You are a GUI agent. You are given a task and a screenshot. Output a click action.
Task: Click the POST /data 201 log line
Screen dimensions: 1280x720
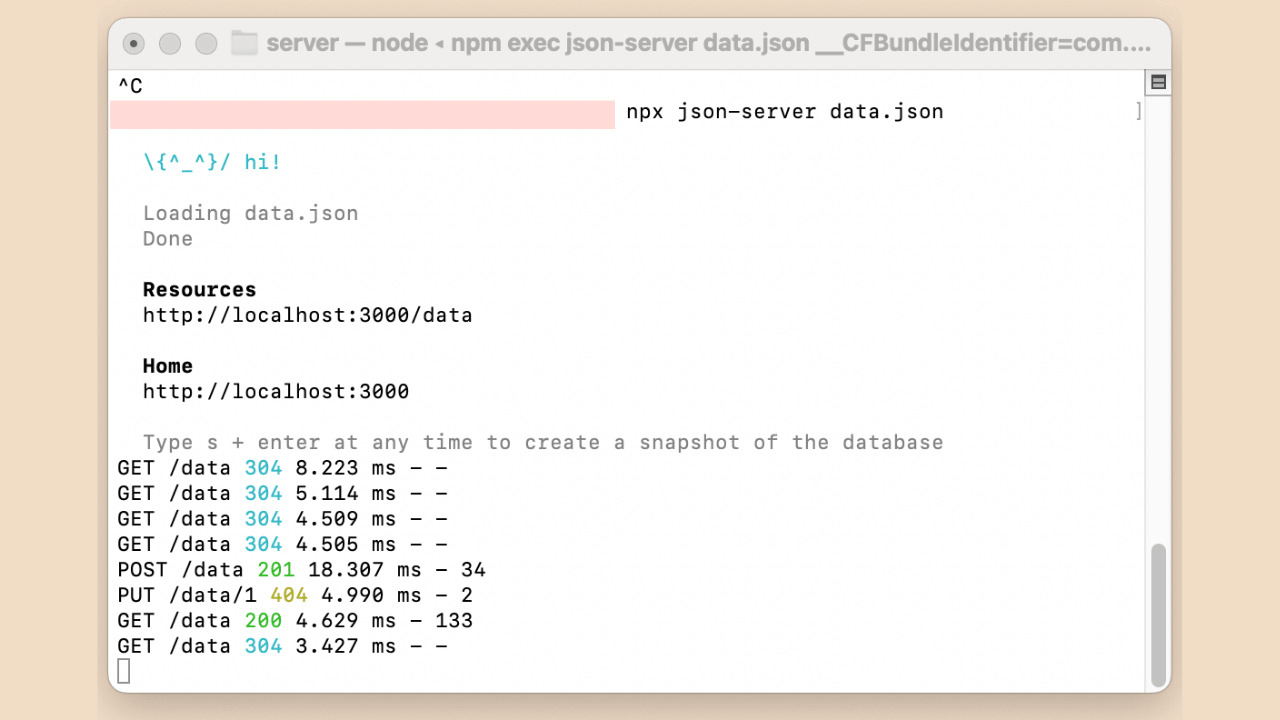(301, 570)
